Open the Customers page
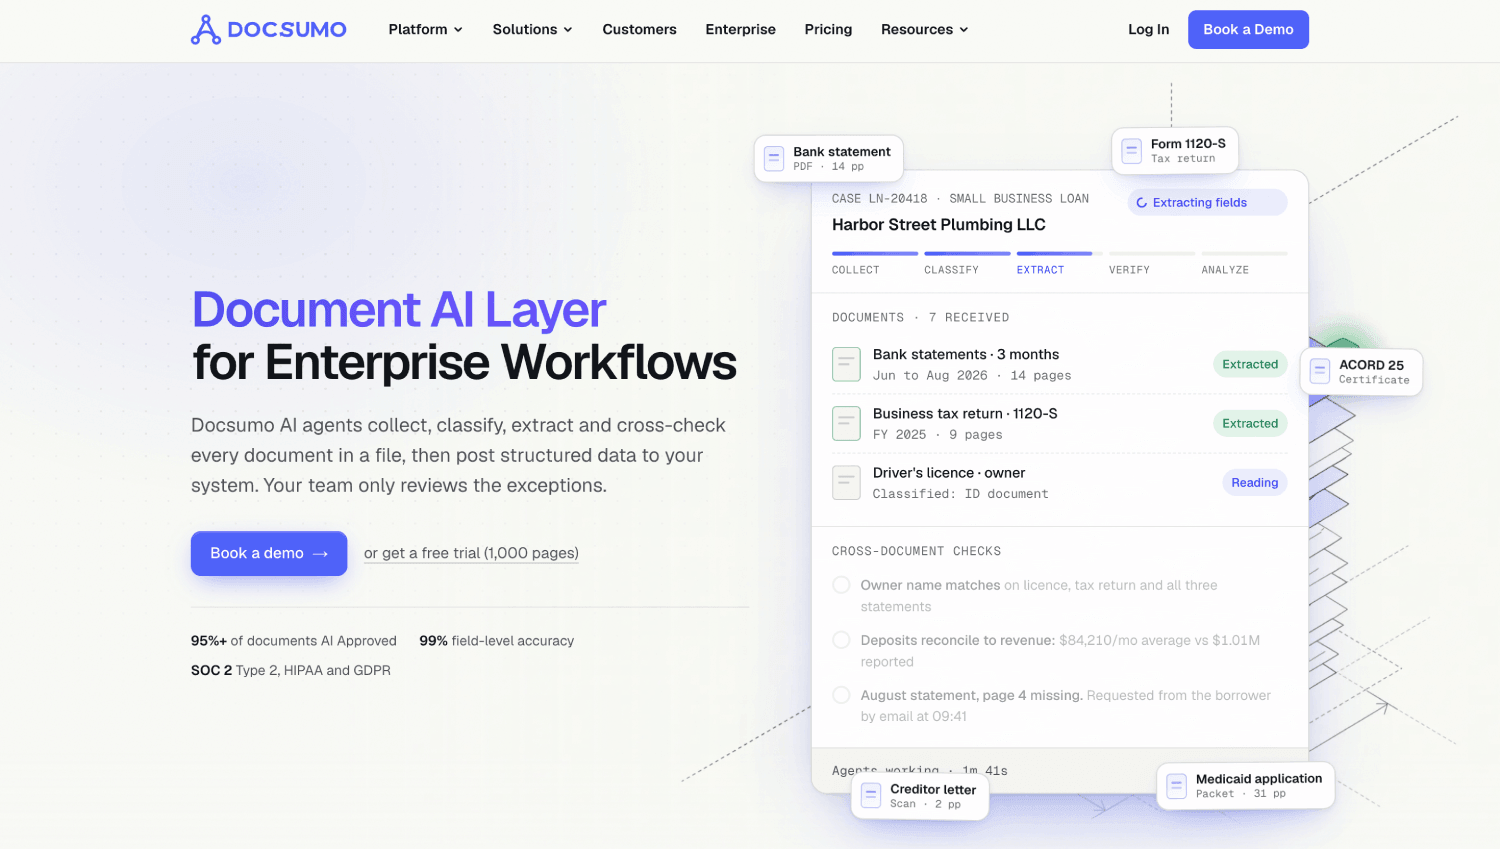This screenshot has width=1500, height=849. (639, 30)
